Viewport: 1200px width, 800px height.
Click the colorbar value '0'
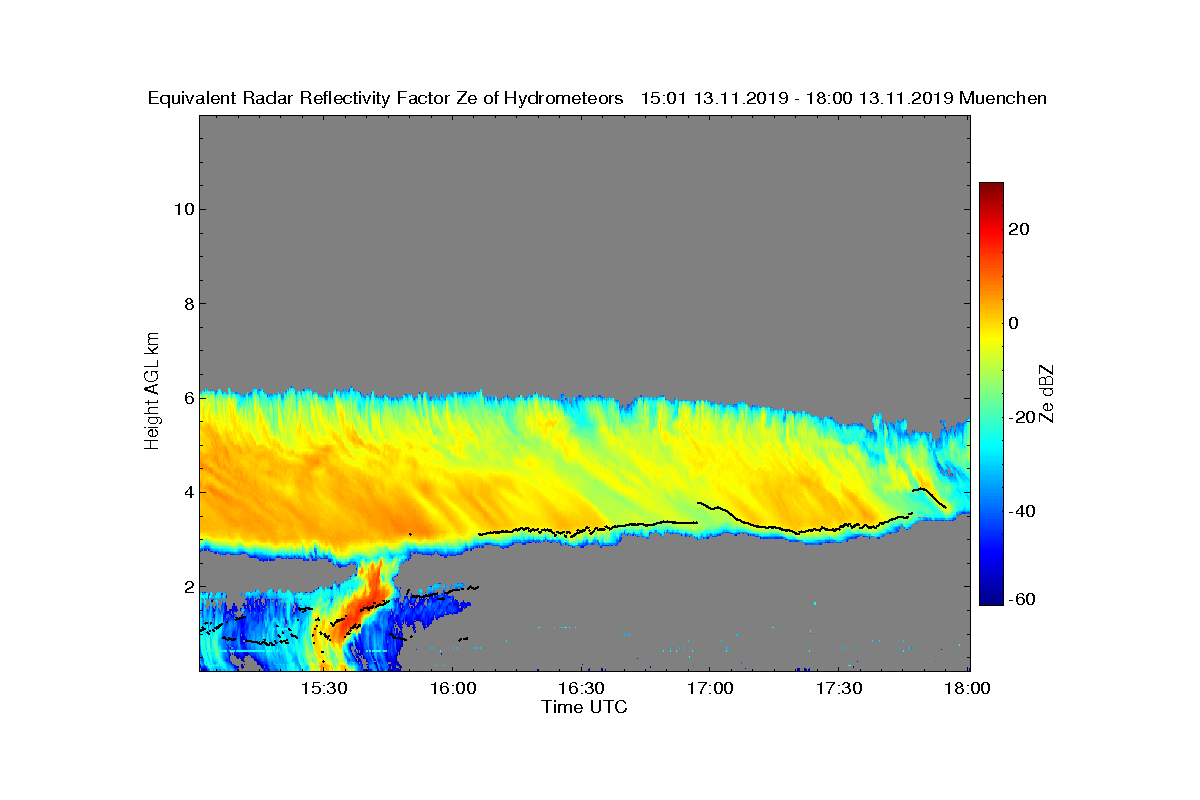click(x=1015, y=323)
